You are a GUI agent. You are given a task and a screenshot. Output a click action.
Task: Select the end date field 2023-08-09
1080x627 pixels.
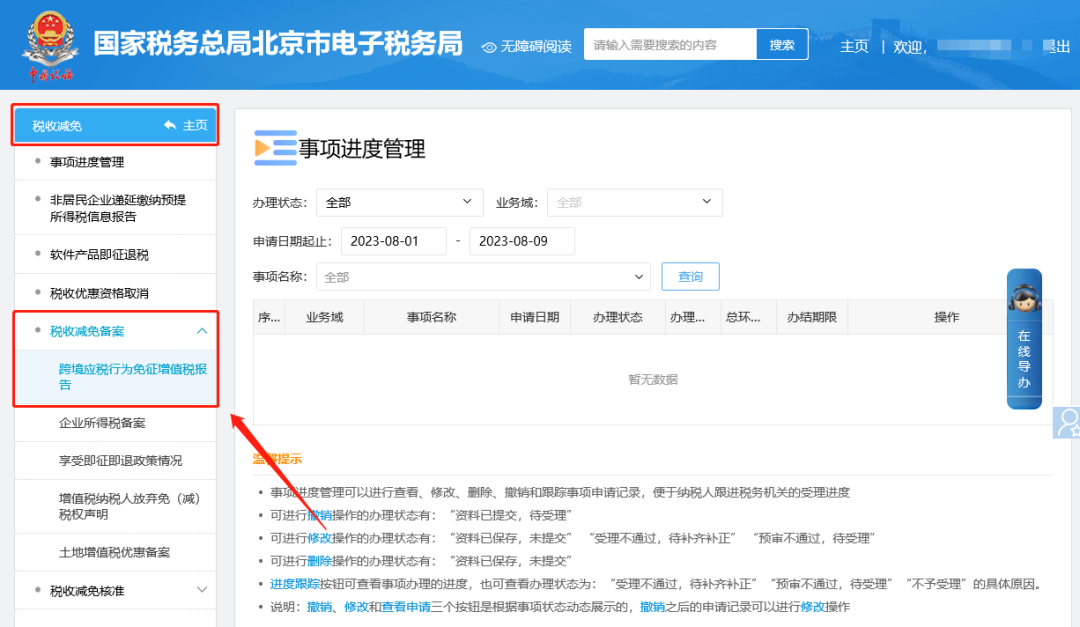pyautogui.click(x=522, y=242)
